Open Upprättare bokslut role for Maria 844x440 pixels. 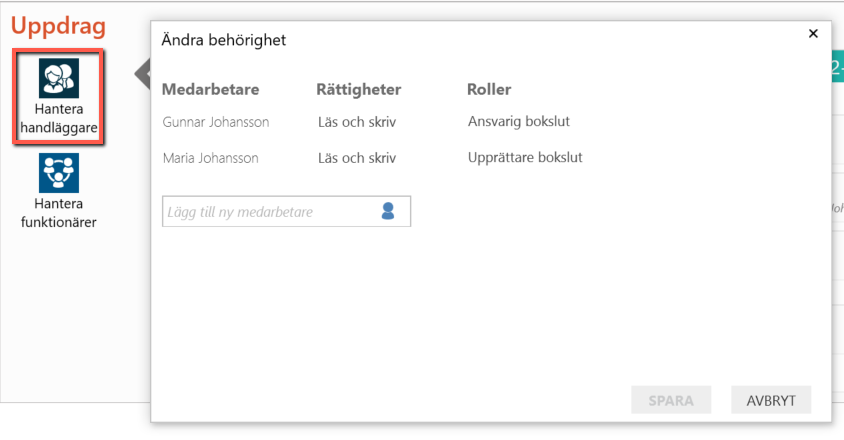click(x=525, y=158)
